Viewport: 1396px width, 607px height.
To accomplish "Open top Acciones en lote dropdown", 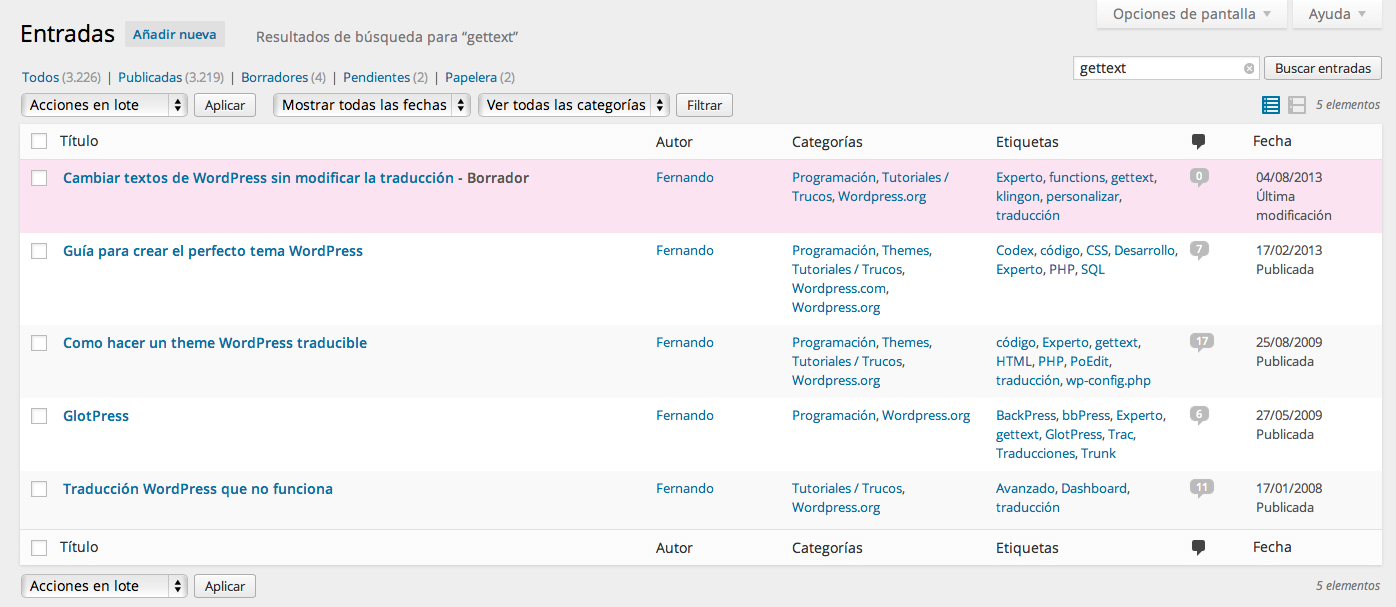I will click(x=104, y=105).
